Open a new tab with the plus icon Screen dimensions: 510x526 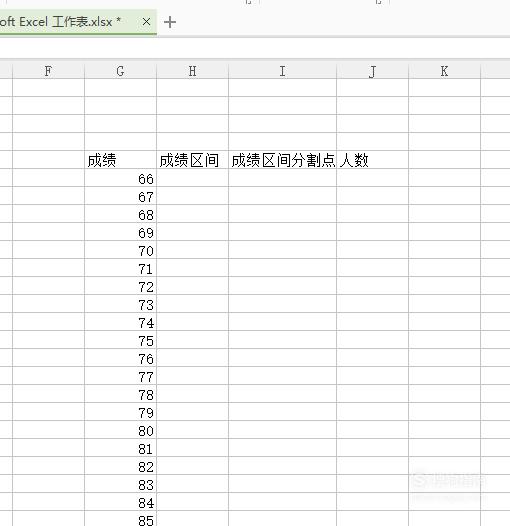tap(170, 22)
